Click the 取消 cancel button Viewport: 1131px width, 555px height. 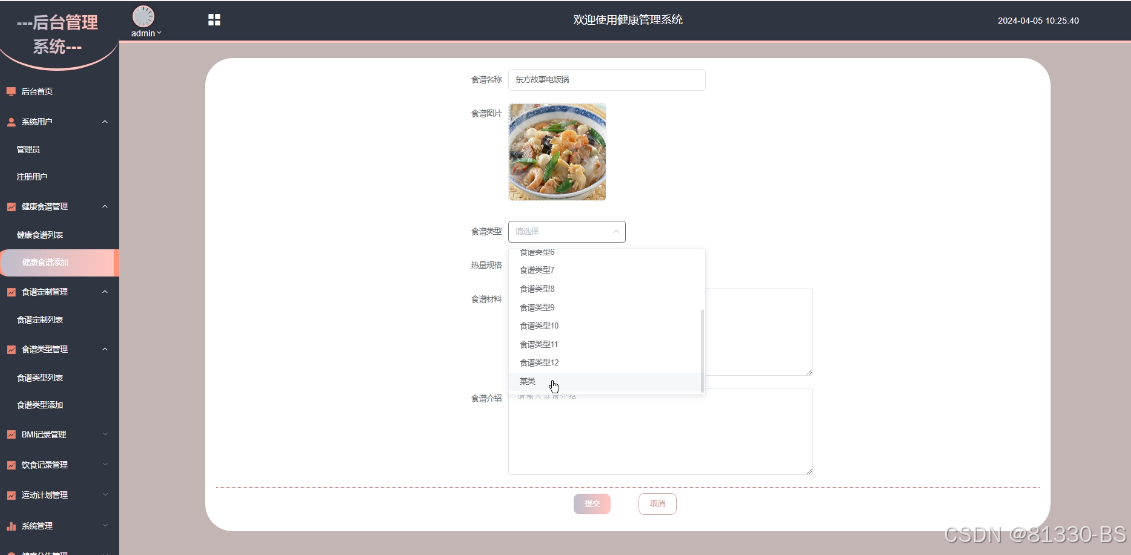pos(657,504)
